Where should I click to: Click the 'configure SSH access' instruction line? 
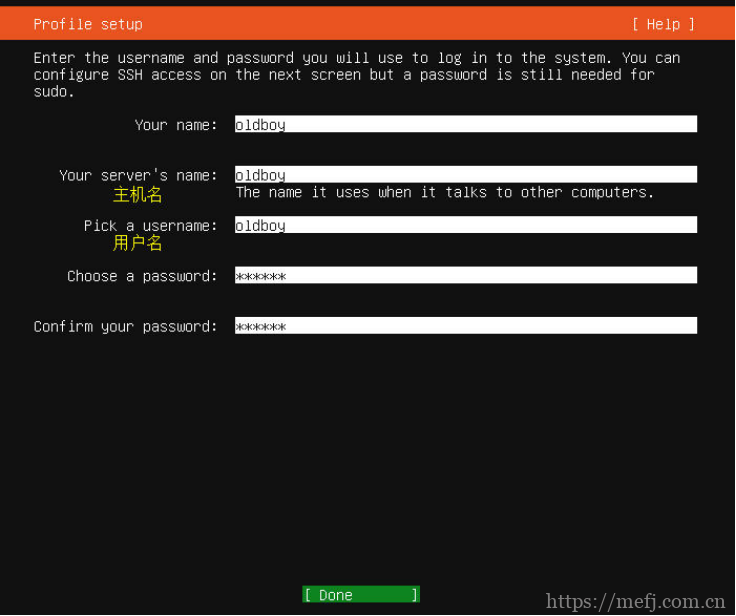point(344,75)
